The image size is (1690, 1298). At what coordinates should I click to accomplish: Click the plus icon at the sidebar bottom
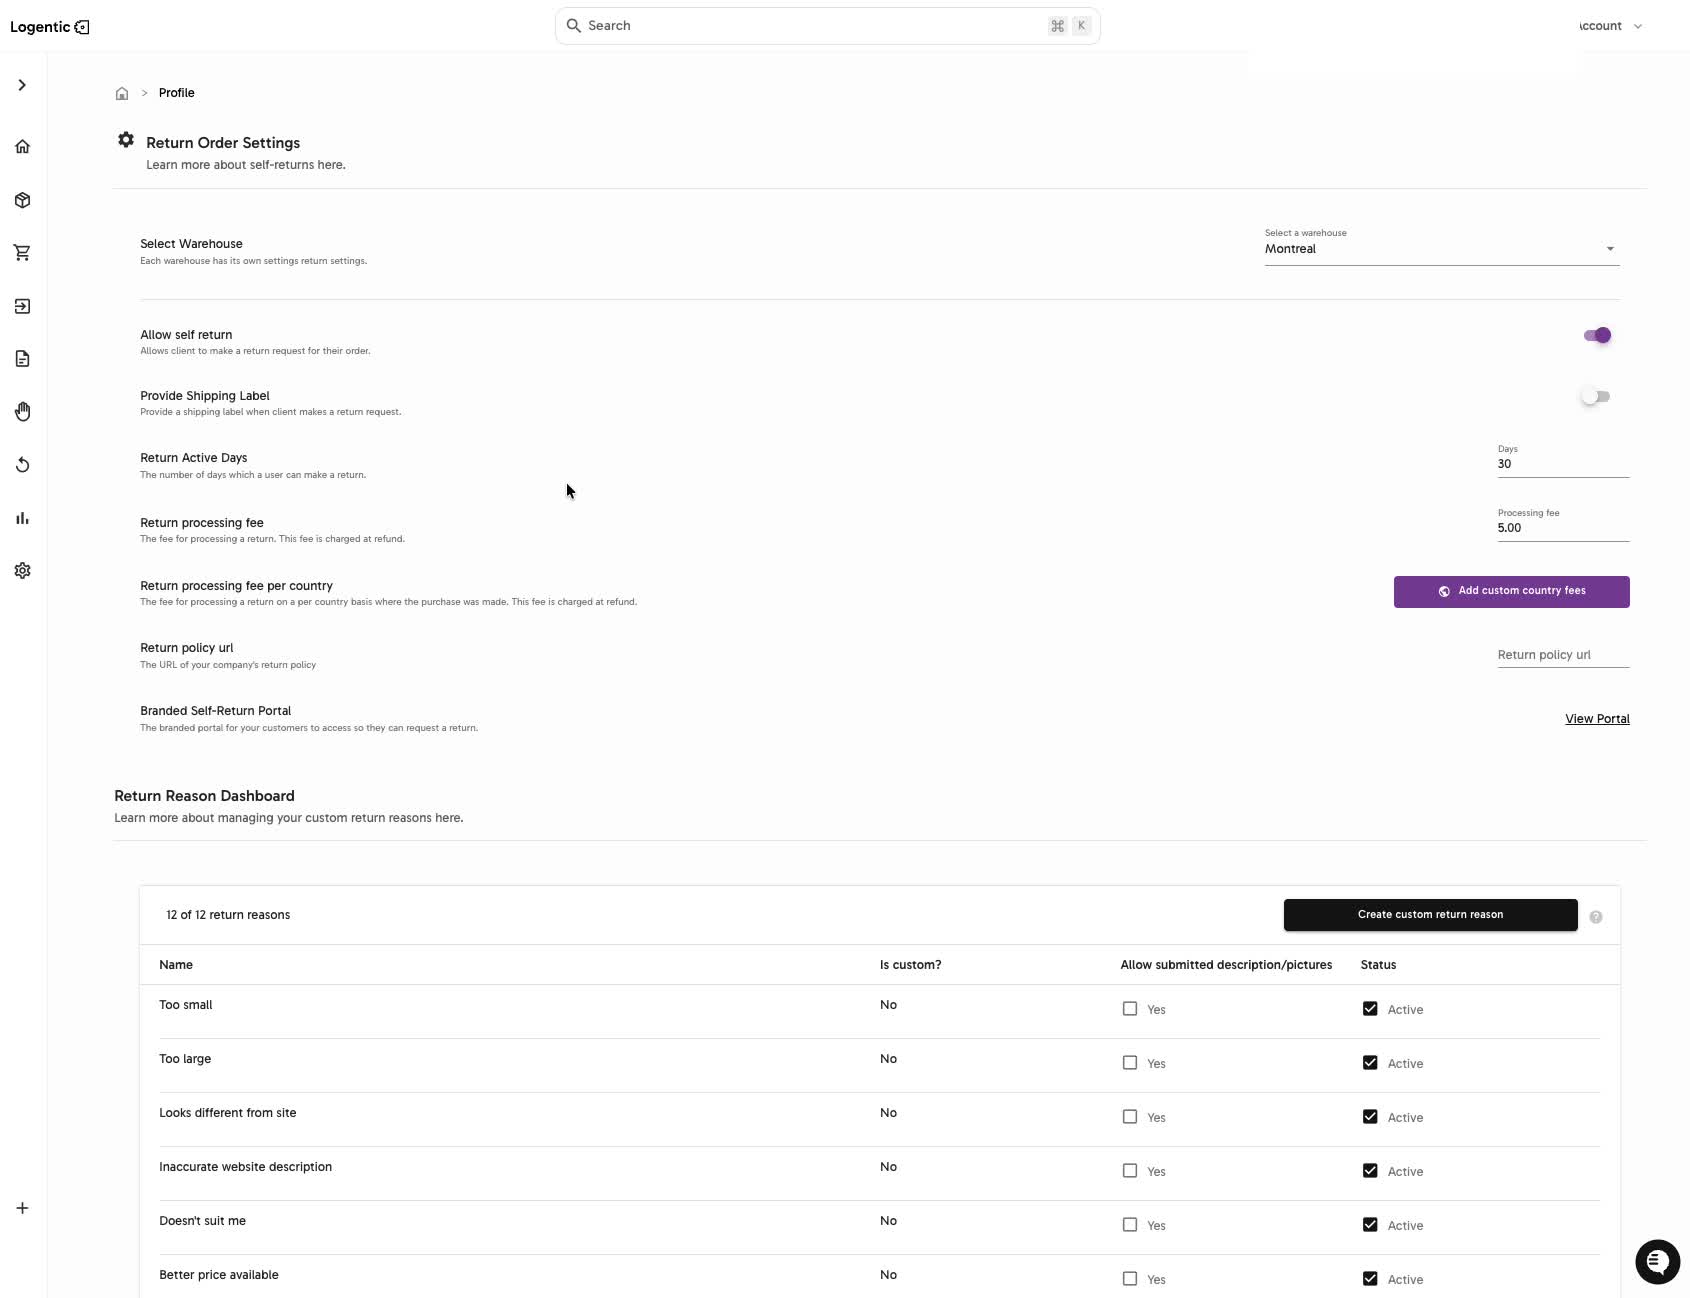coord(22,1208)
